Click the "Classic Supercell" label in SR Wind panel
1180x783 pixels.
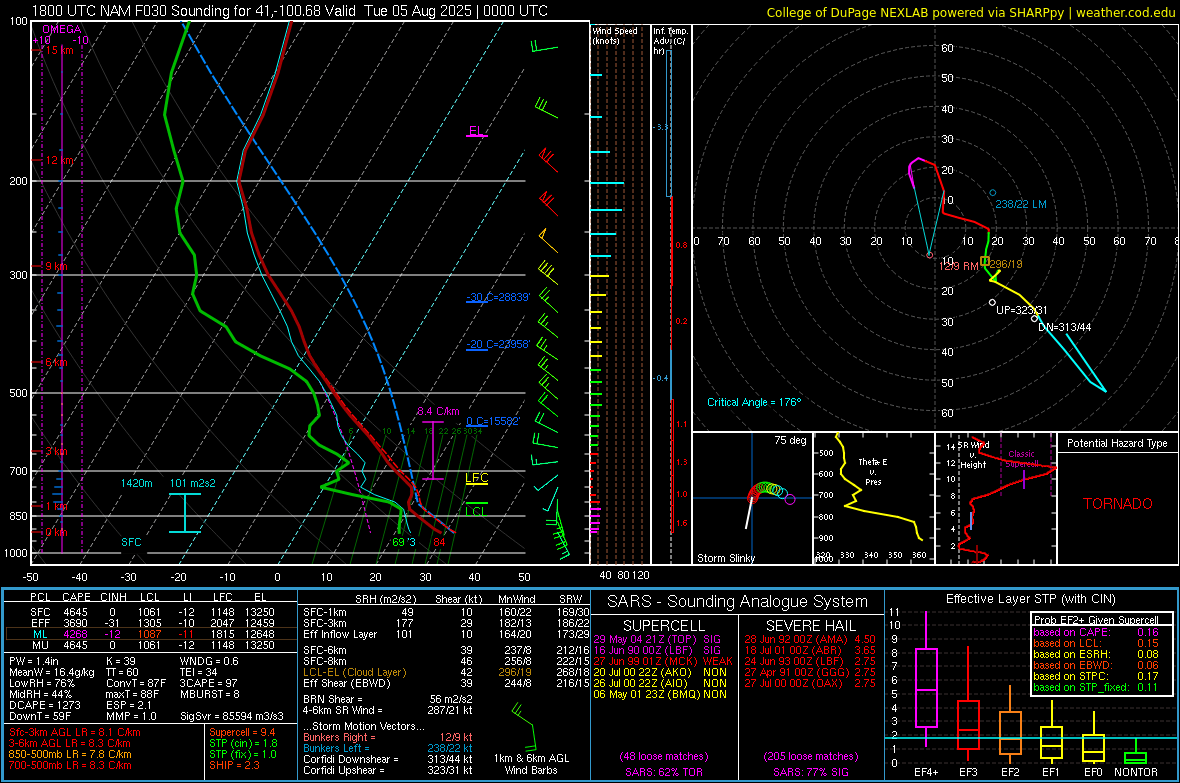[x=1021, y=459]
